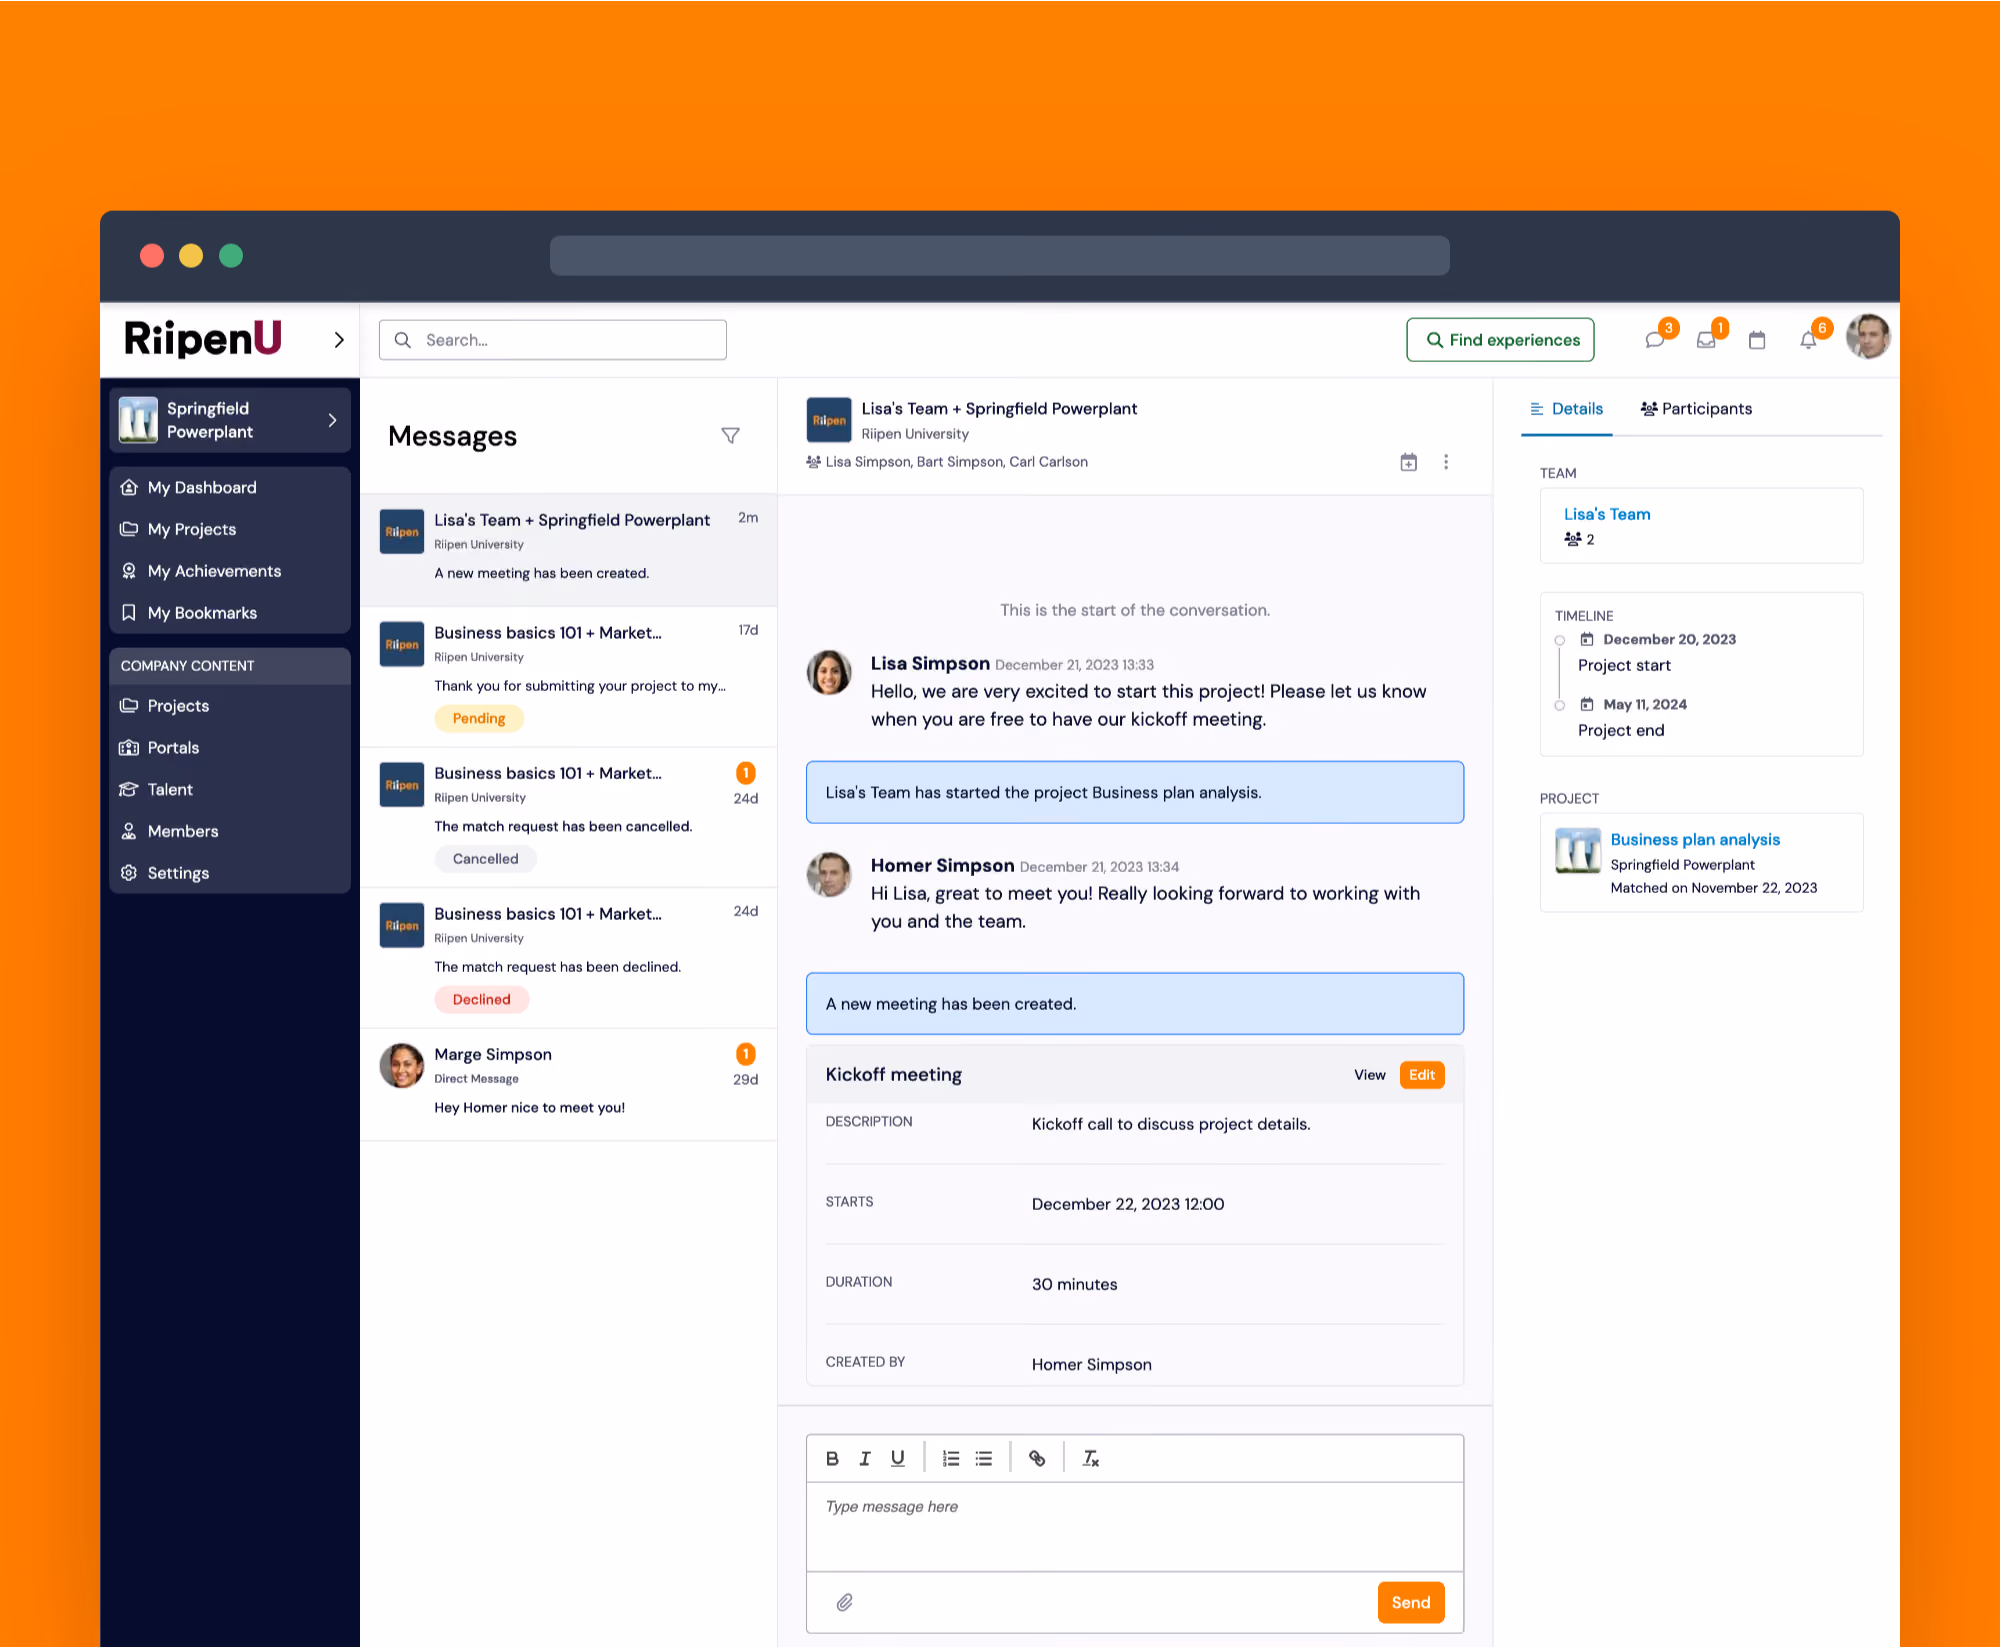
Task: Open the inbox tray icon in header
Action: tap(1706, 340)
